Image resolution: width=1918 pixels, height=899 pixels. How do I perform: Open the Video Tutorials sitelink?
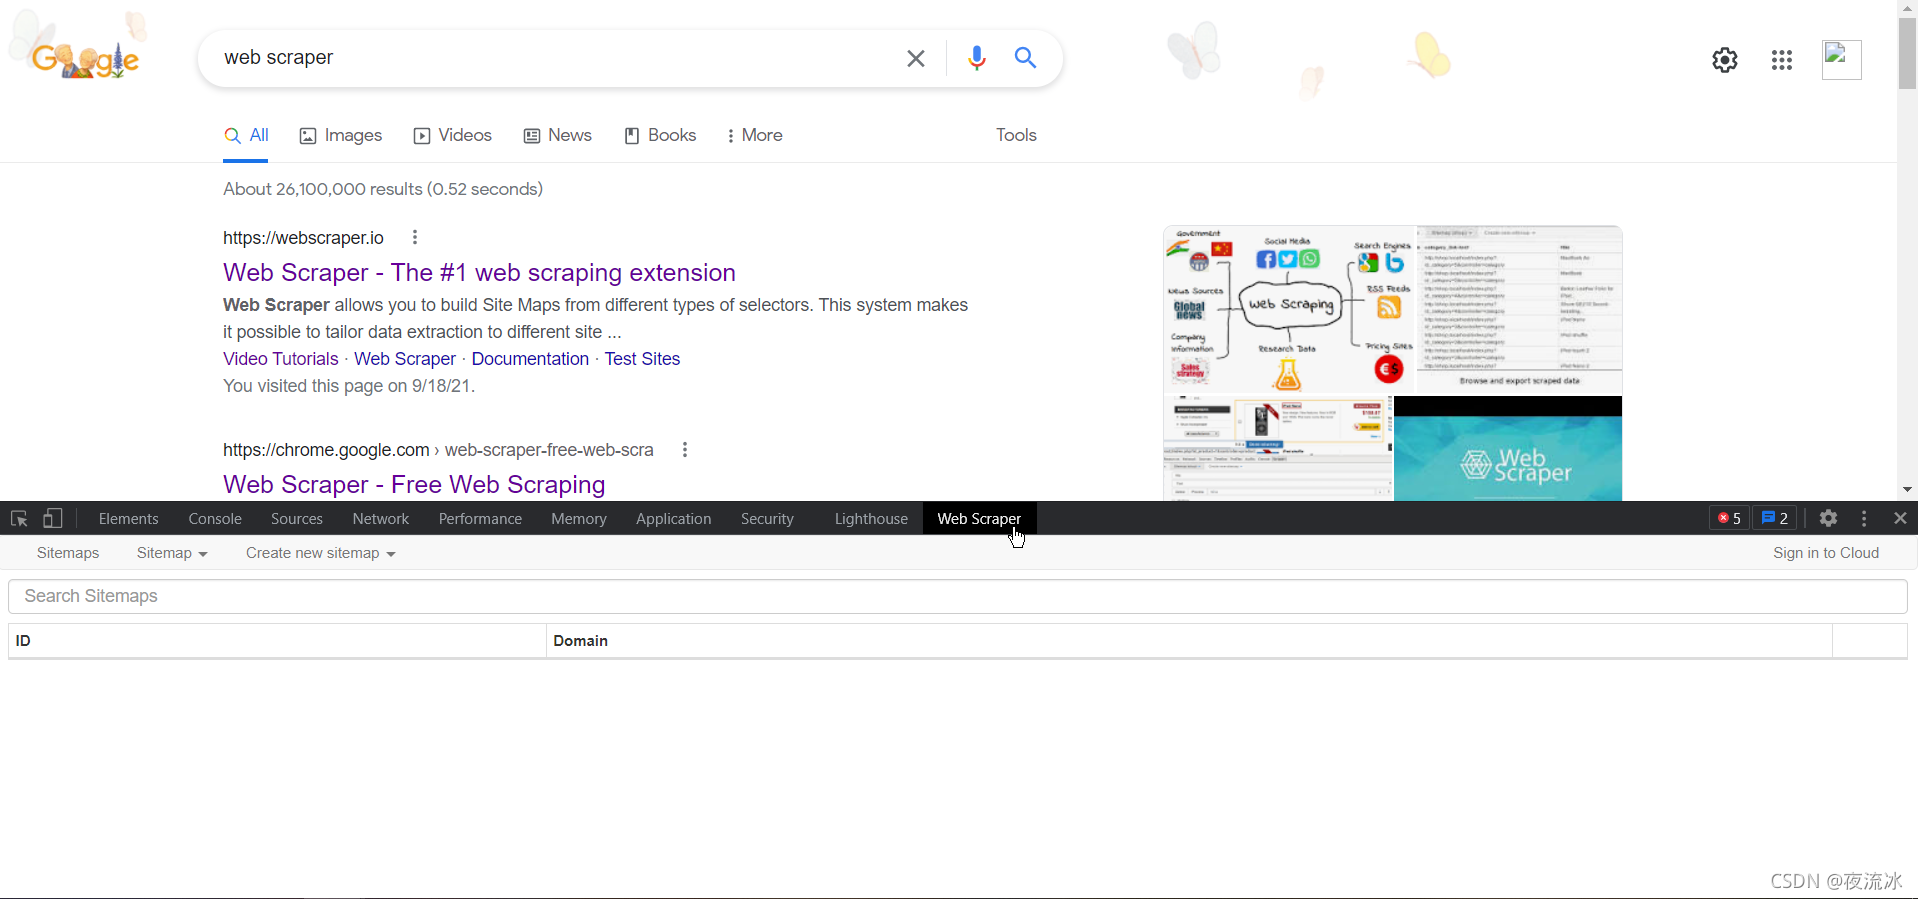tap(281, 359)
